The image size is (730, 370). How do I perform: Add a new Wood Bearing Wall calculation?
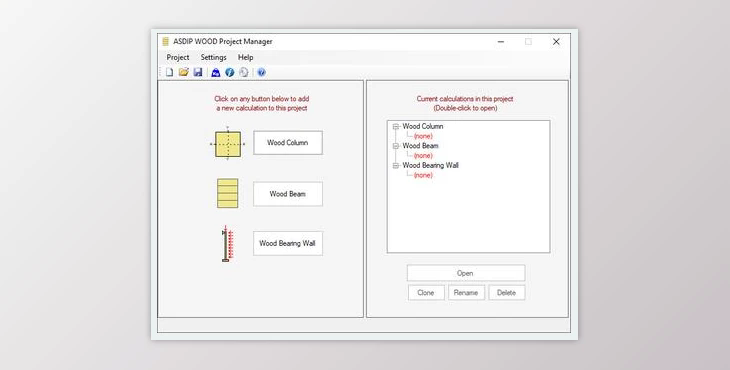coord(288,243)
